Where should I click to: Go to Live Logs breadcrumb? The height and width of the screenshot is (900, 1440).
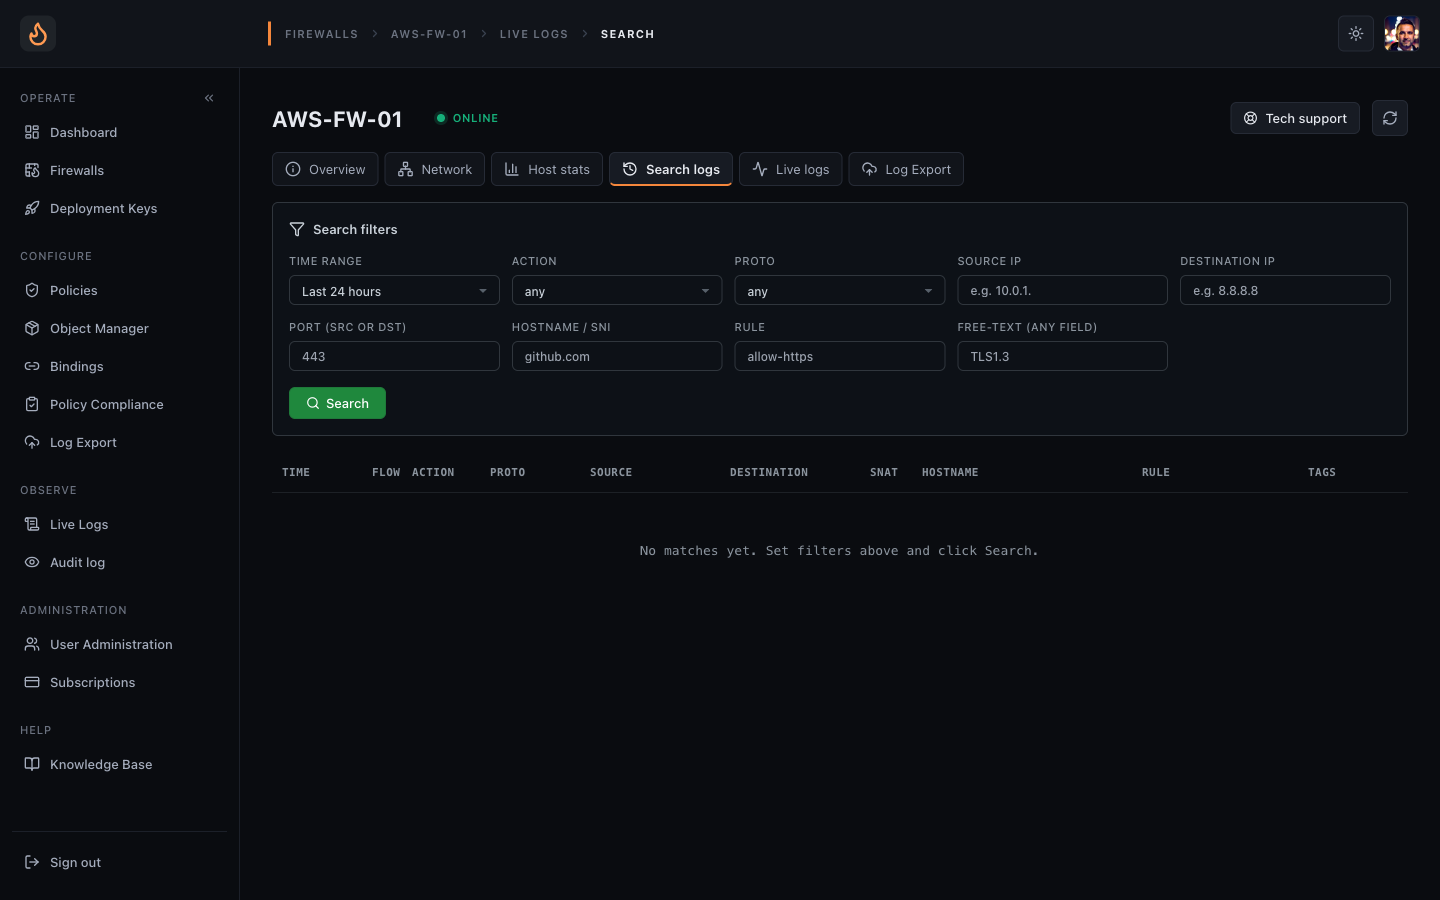534,34
